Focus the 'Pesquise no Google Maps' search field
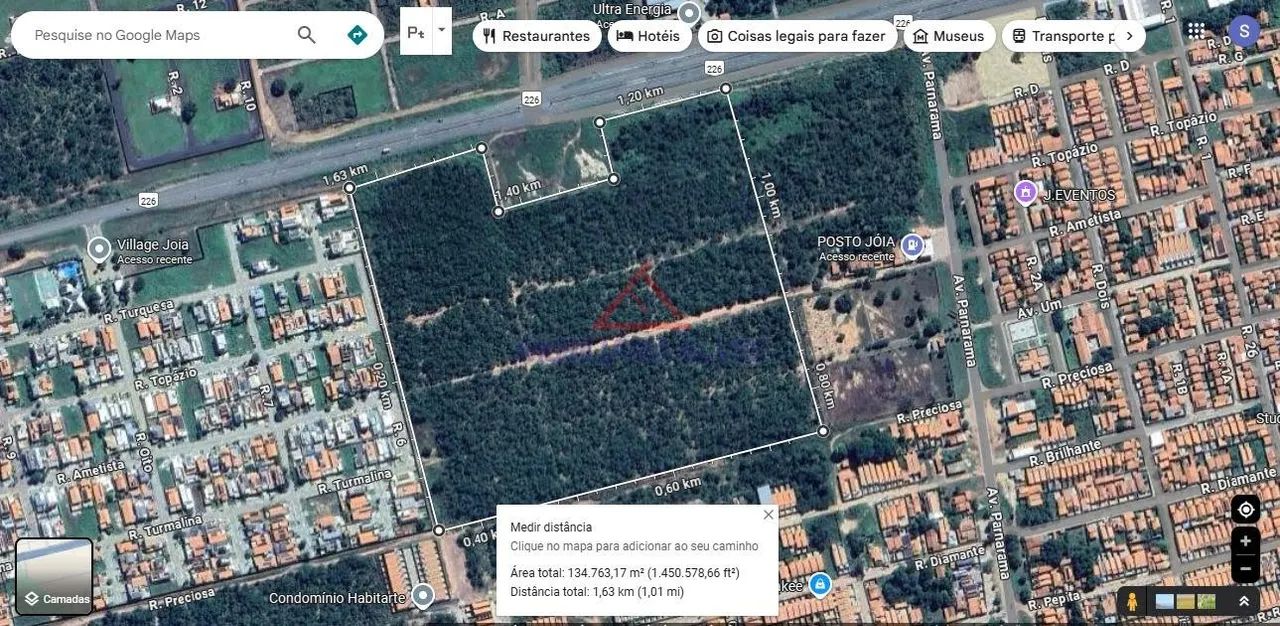The width and height of the screenshot is (1280, 626). [x=160, y=35]
